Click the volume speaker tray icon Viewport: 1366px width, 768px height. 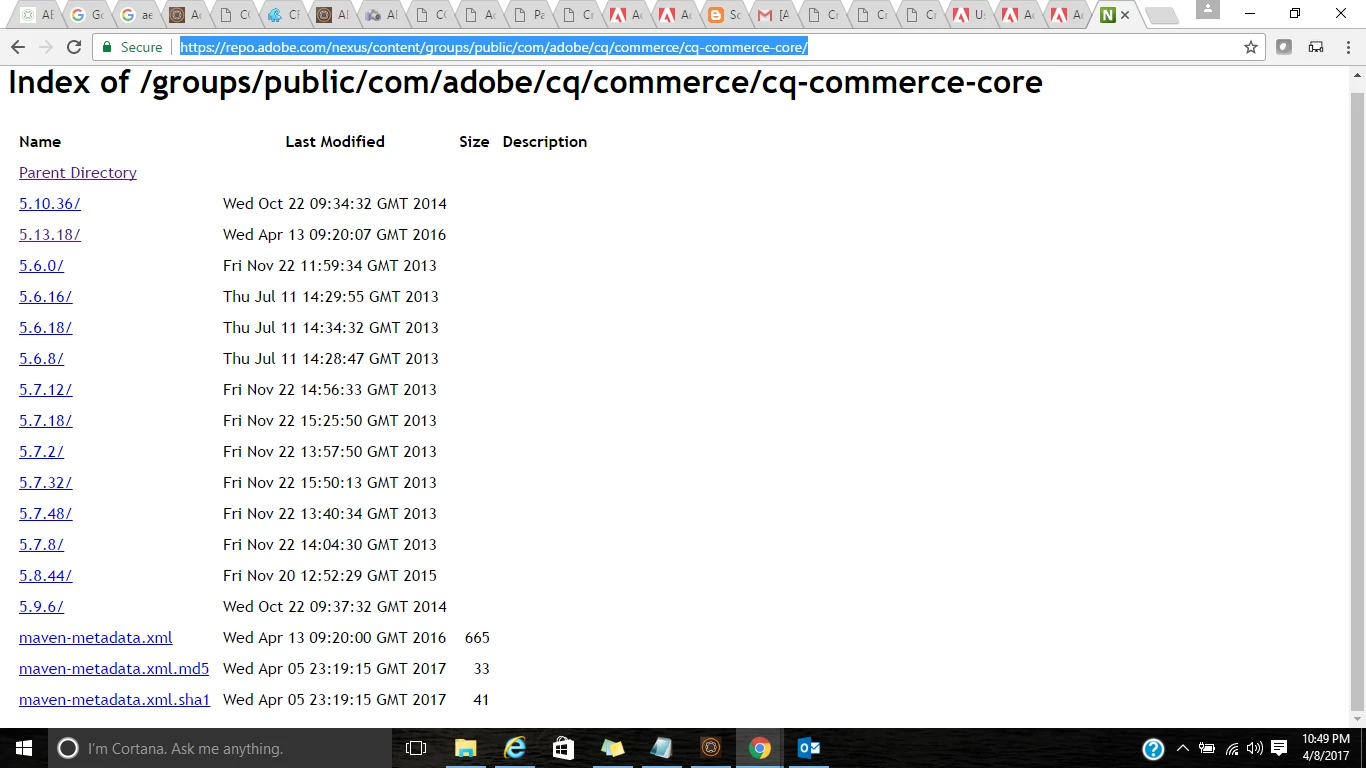tap(1254, 748)
